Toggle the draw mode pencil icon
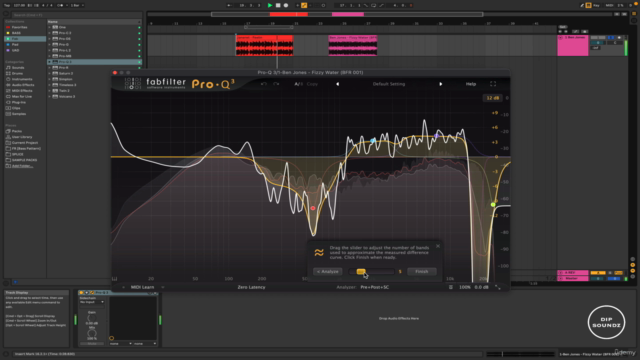The width and height of the screenshot is (640, 360). pos(582,5)
